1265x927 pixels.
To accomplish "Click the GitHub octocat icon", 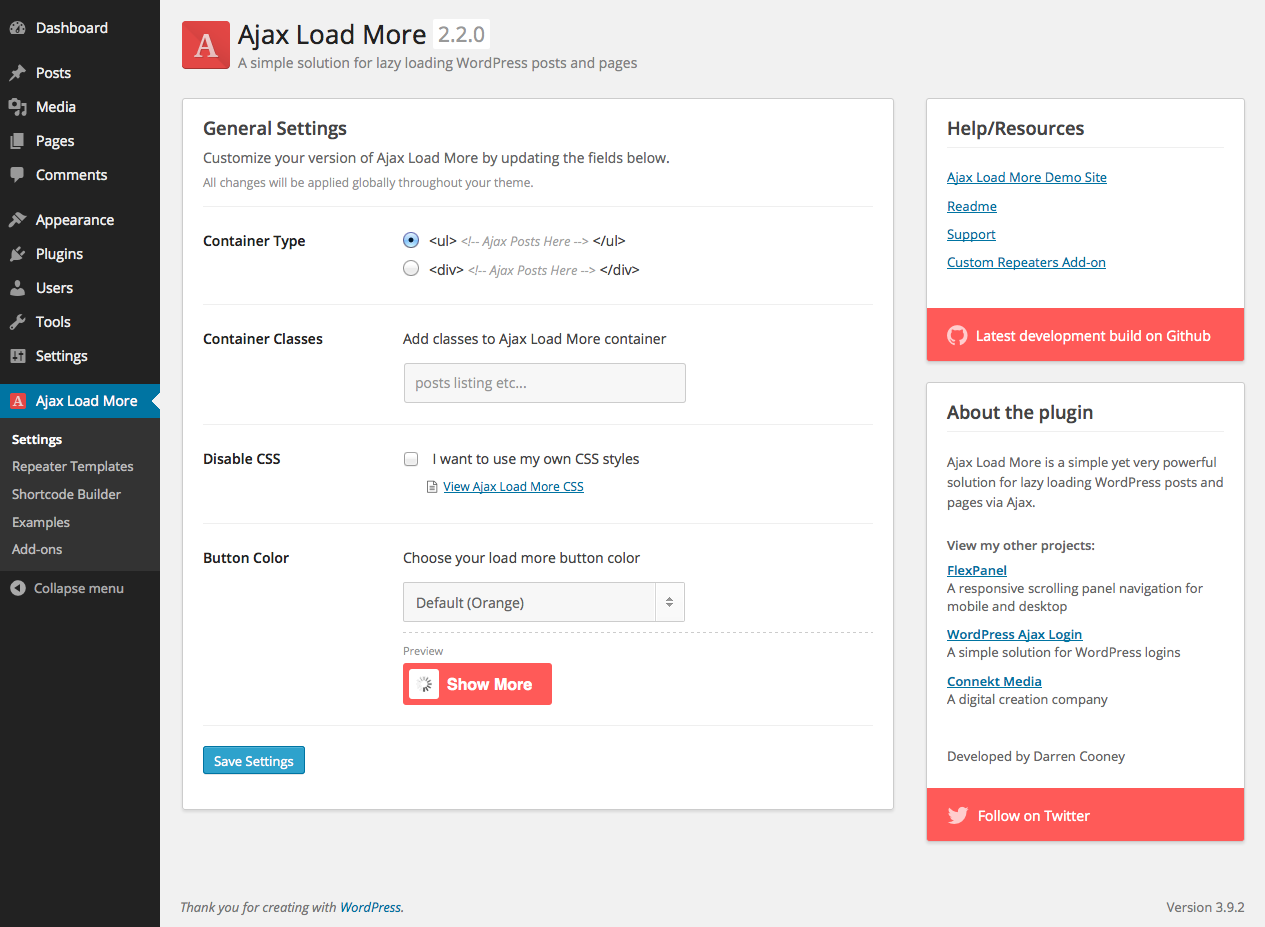I will 957,336.
